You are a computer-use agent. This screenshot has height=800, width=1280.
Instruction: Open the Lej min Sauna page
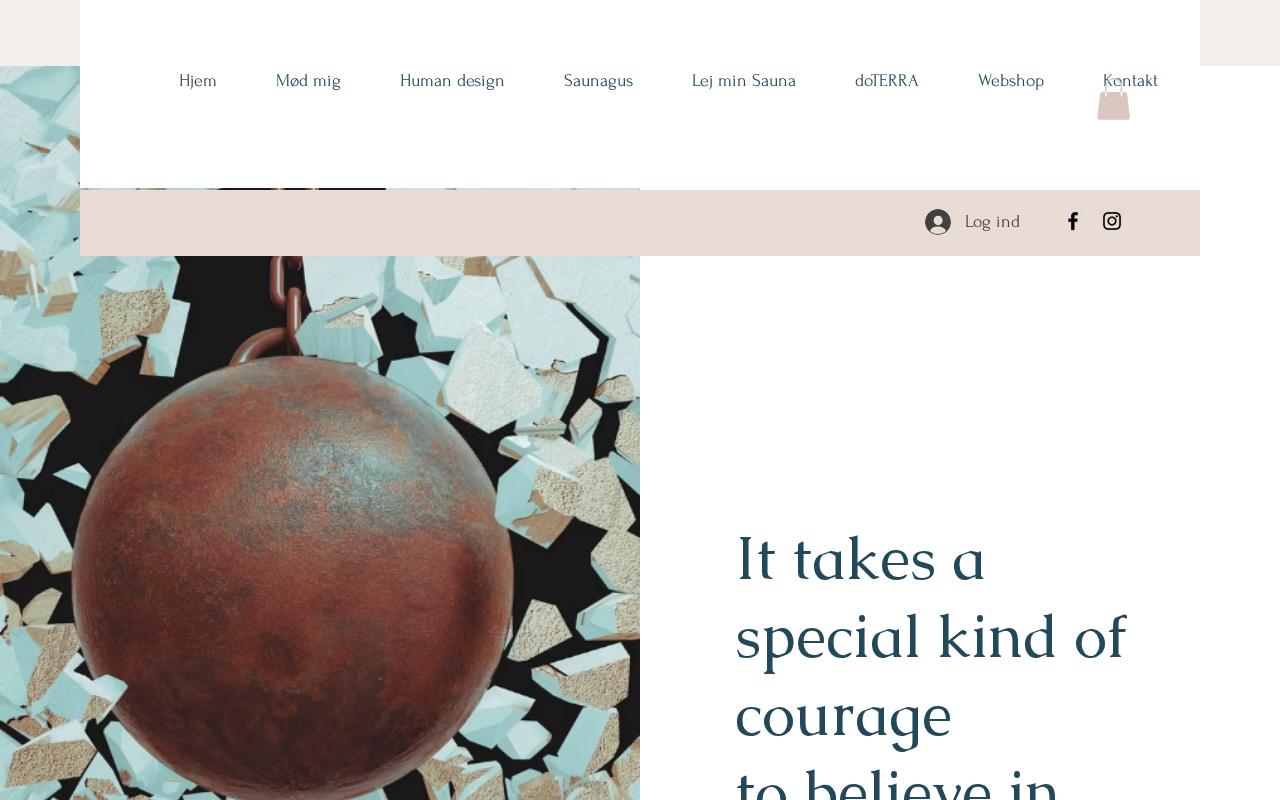[x=744, y=81]
